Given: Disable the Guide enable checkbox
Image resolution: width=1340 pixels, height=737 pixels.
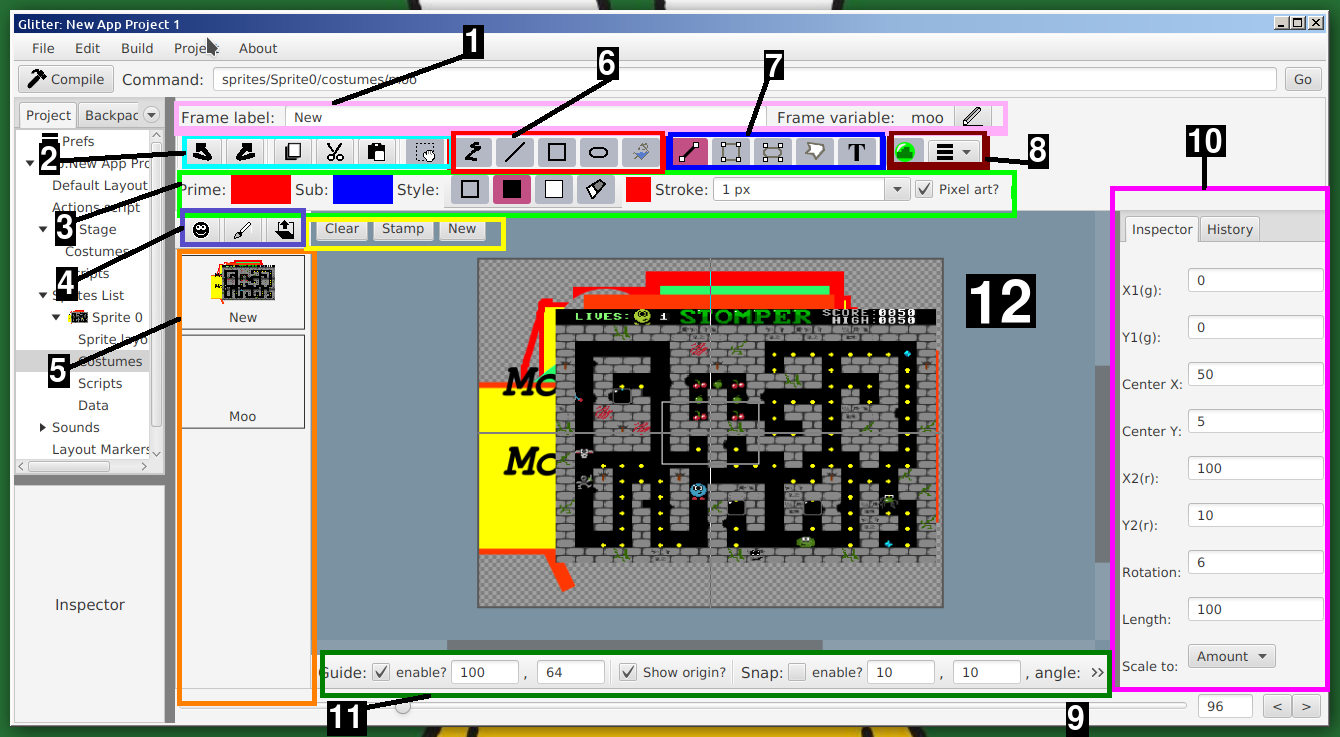Looking at the screenshot, I should 382,672.
